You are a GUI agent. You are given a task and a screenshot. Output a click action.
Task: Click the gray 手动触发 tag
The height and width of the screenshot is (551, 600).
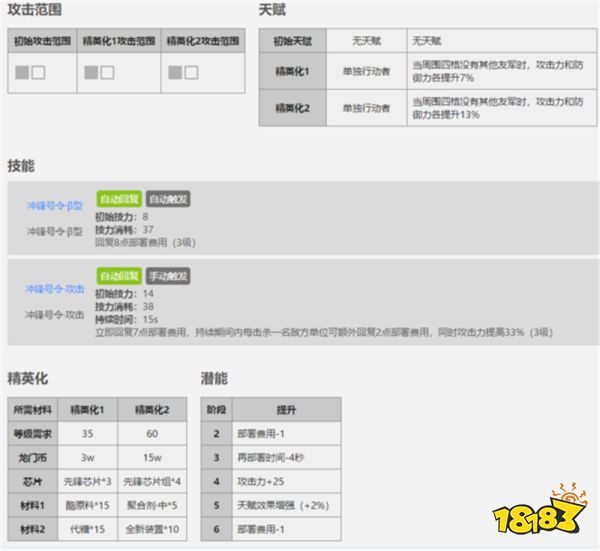point(168,276)
